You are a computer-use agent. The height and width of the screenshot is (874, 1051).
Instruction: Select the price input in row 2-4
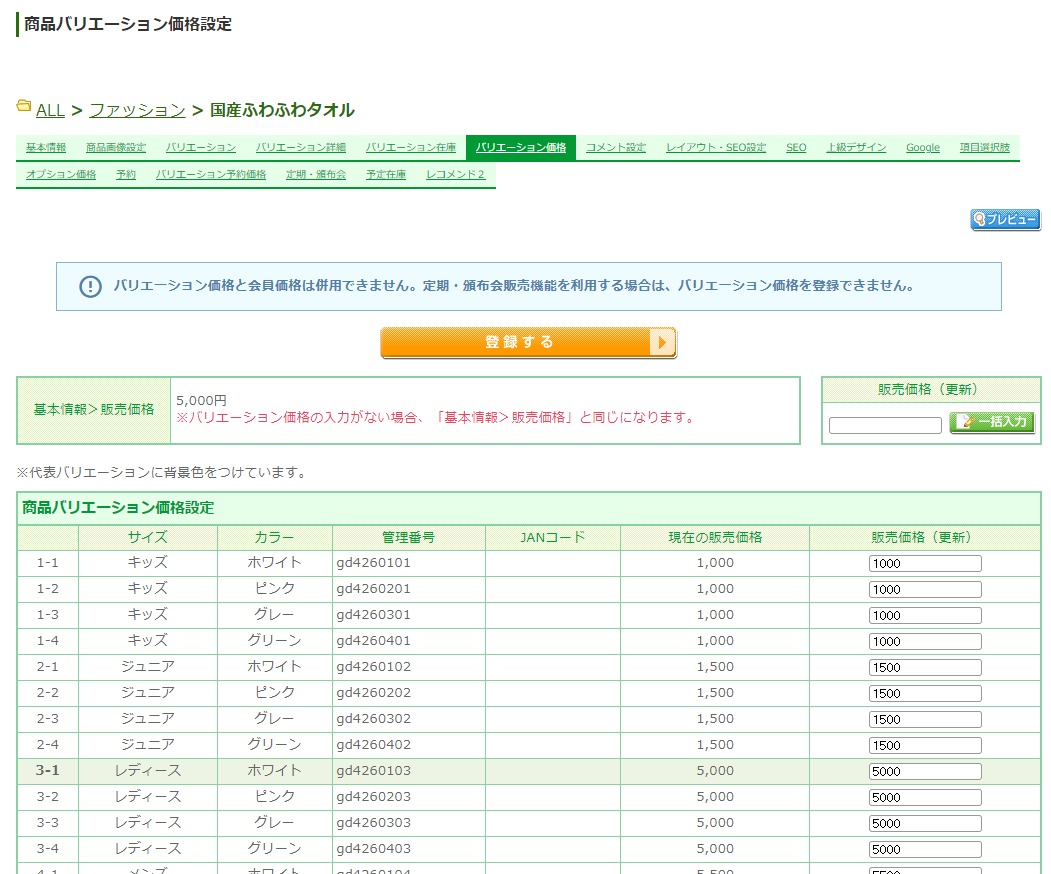point(925,745)
